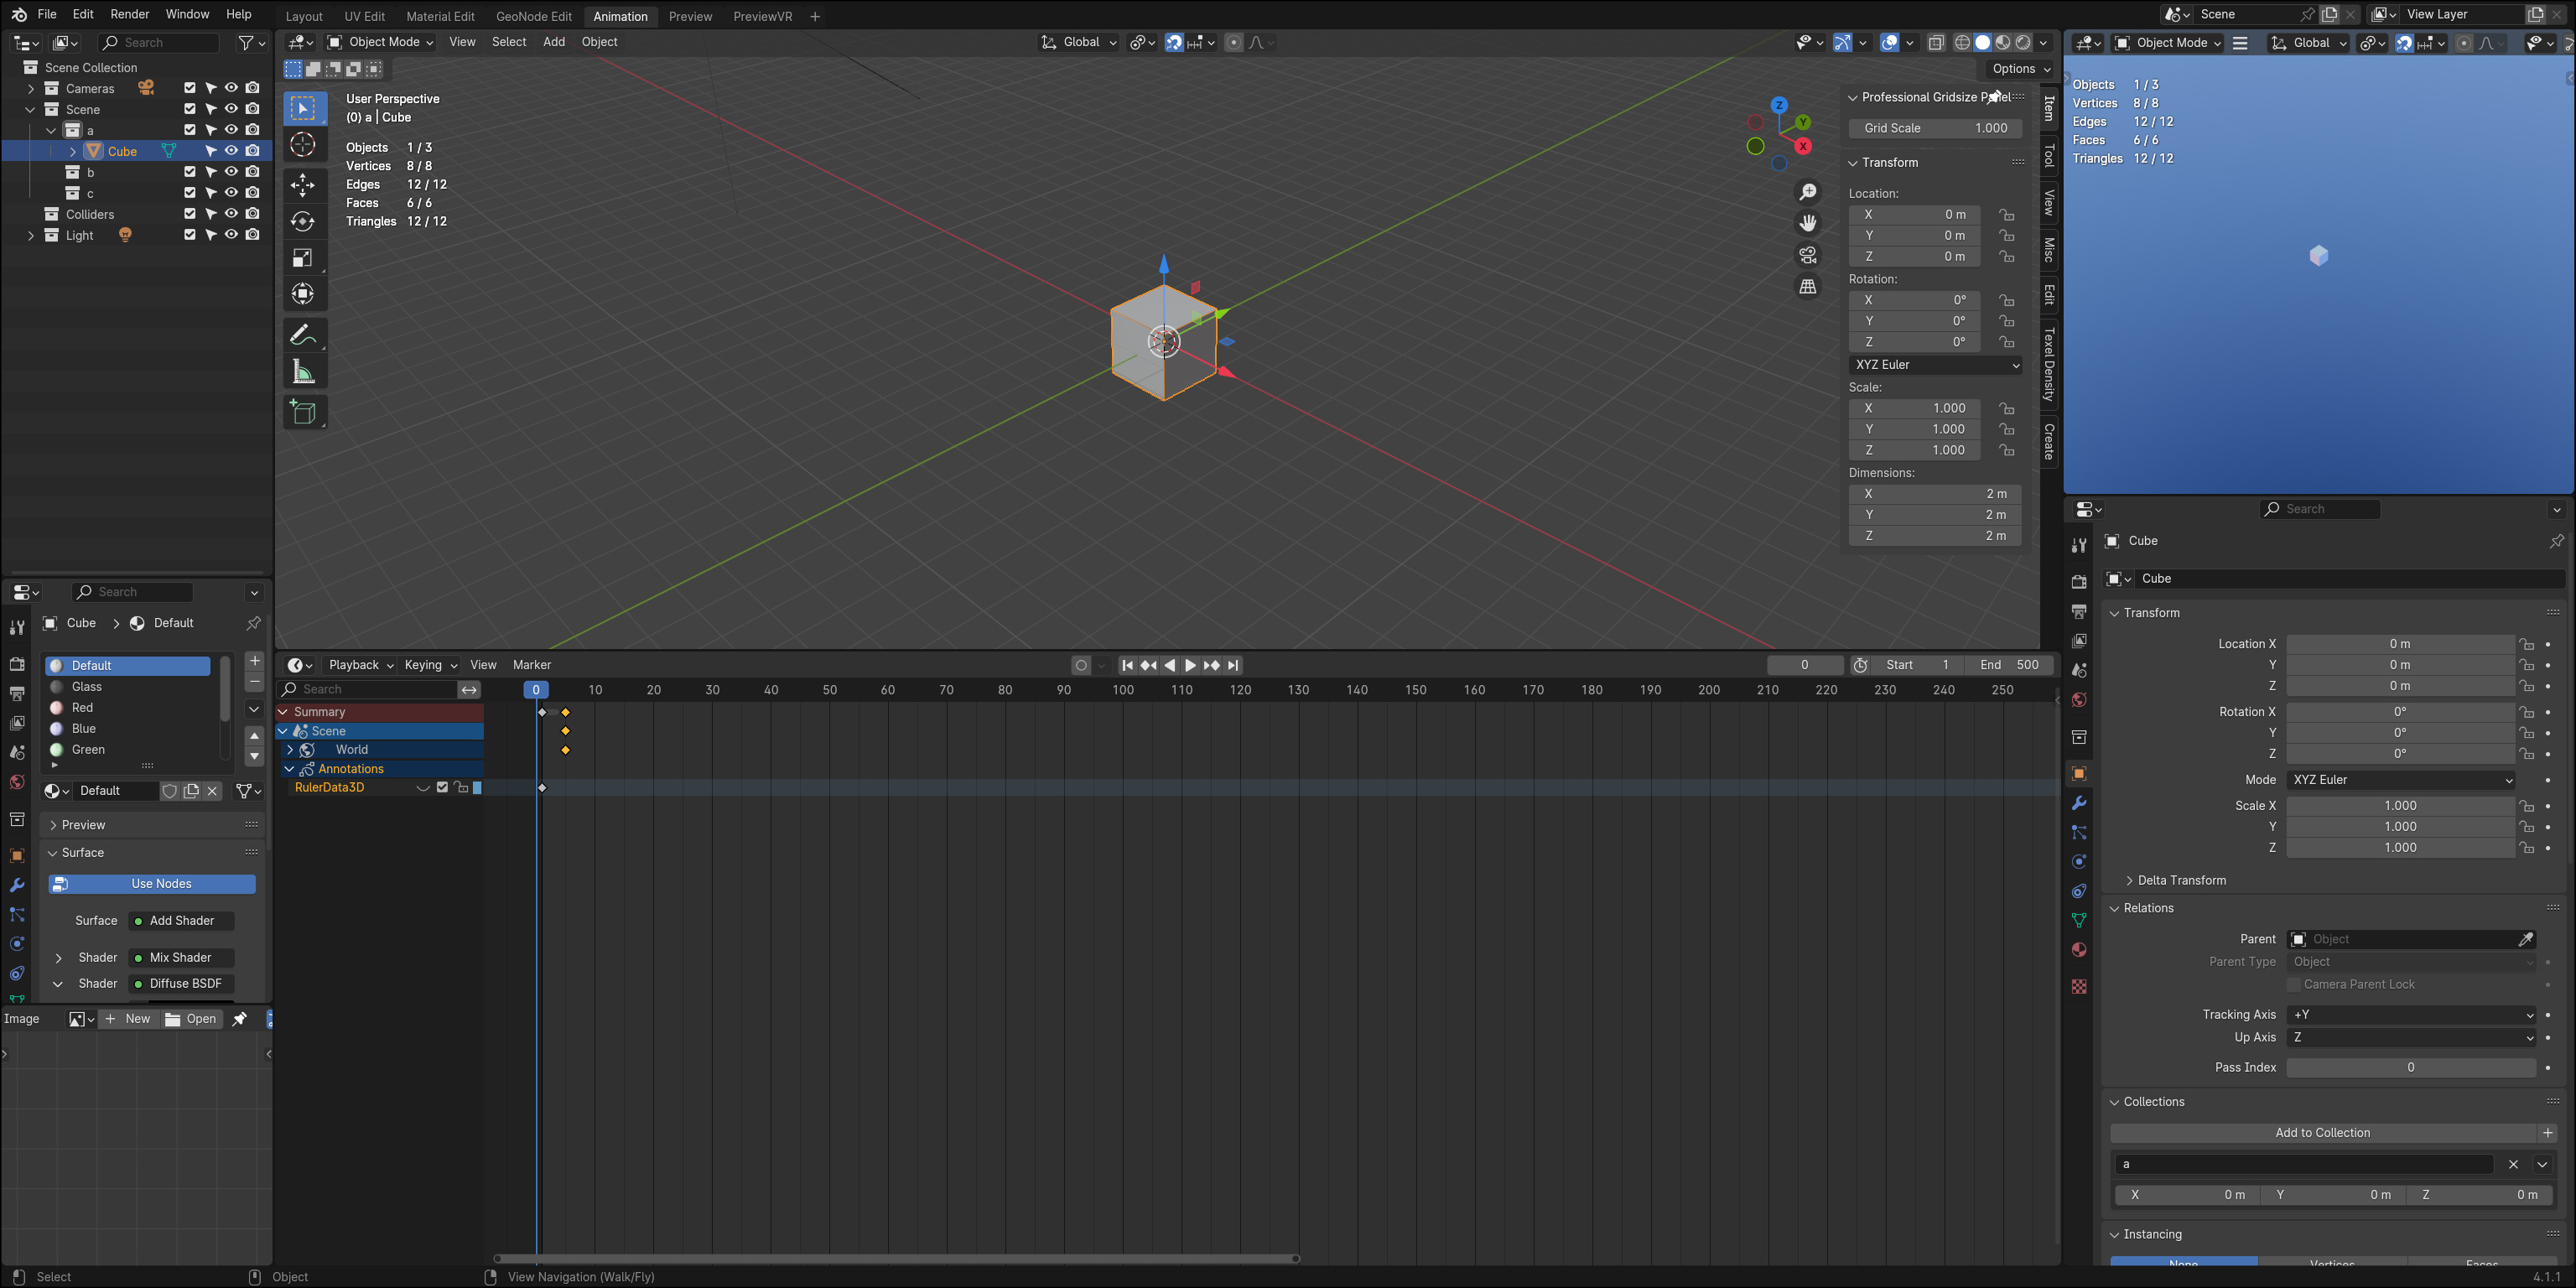Toggle selectability of collection b
Screen dimensions: 2576x1288
tap(211, 172)
